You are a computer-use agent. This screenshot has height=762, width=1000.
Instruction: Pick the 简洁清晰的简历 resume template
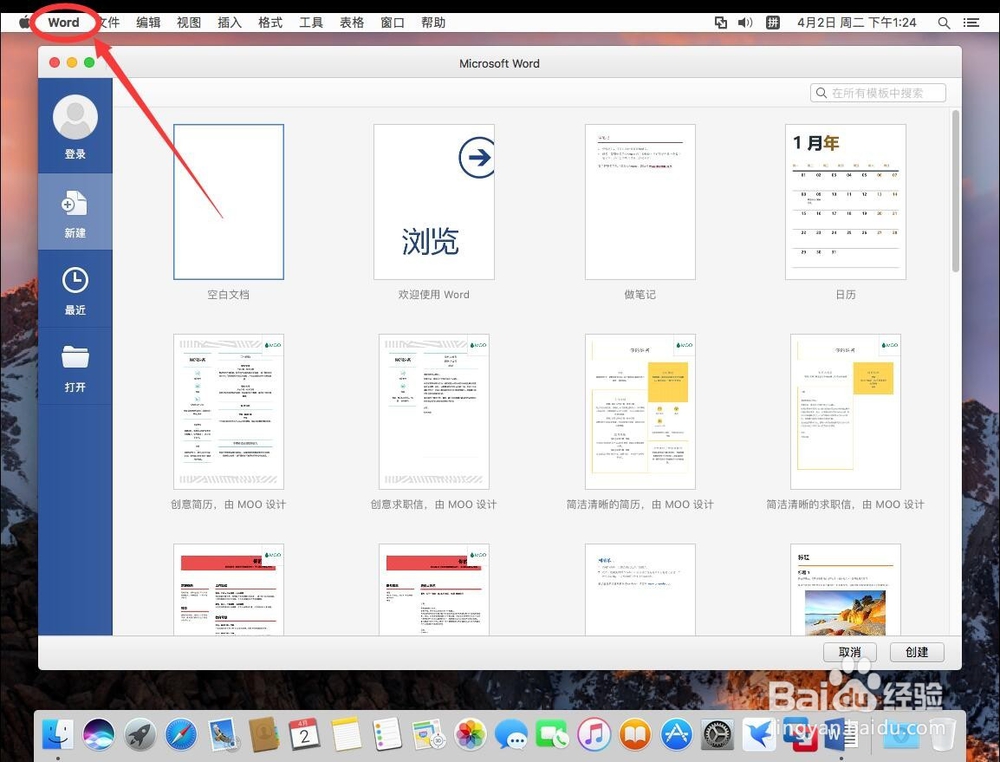[x=640, y=411]
